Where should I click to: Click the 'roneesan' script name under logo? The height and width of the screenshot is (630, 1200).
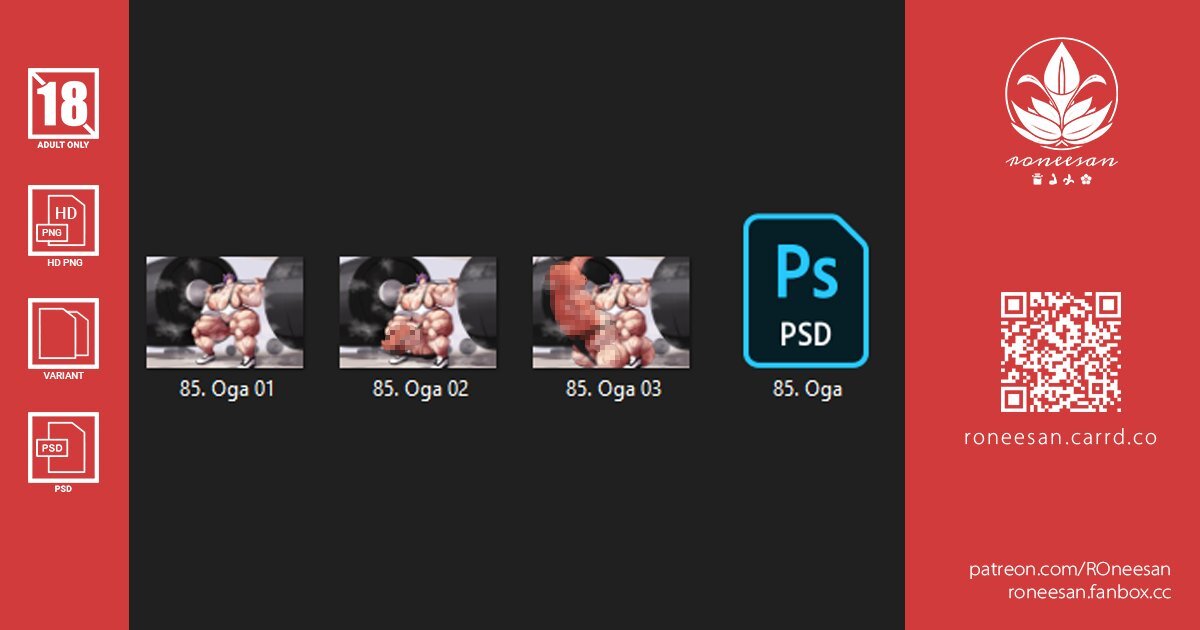pos(1061,162)
